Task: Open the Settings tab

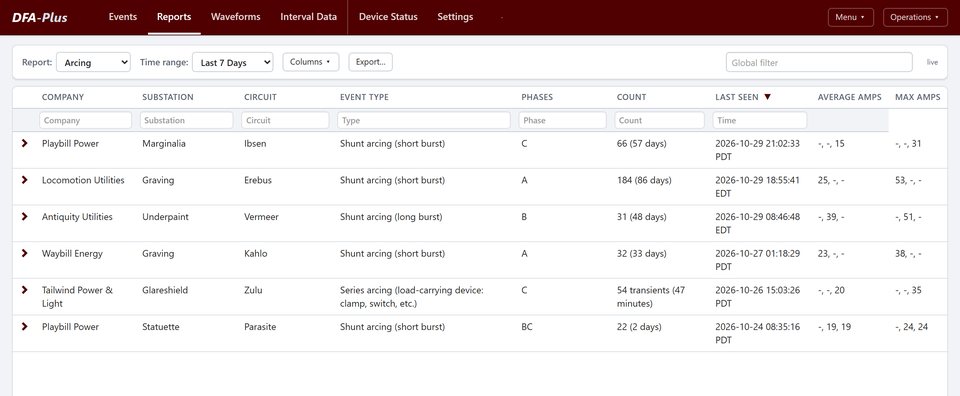Action: pyautogui.click(x=455, y=17)
